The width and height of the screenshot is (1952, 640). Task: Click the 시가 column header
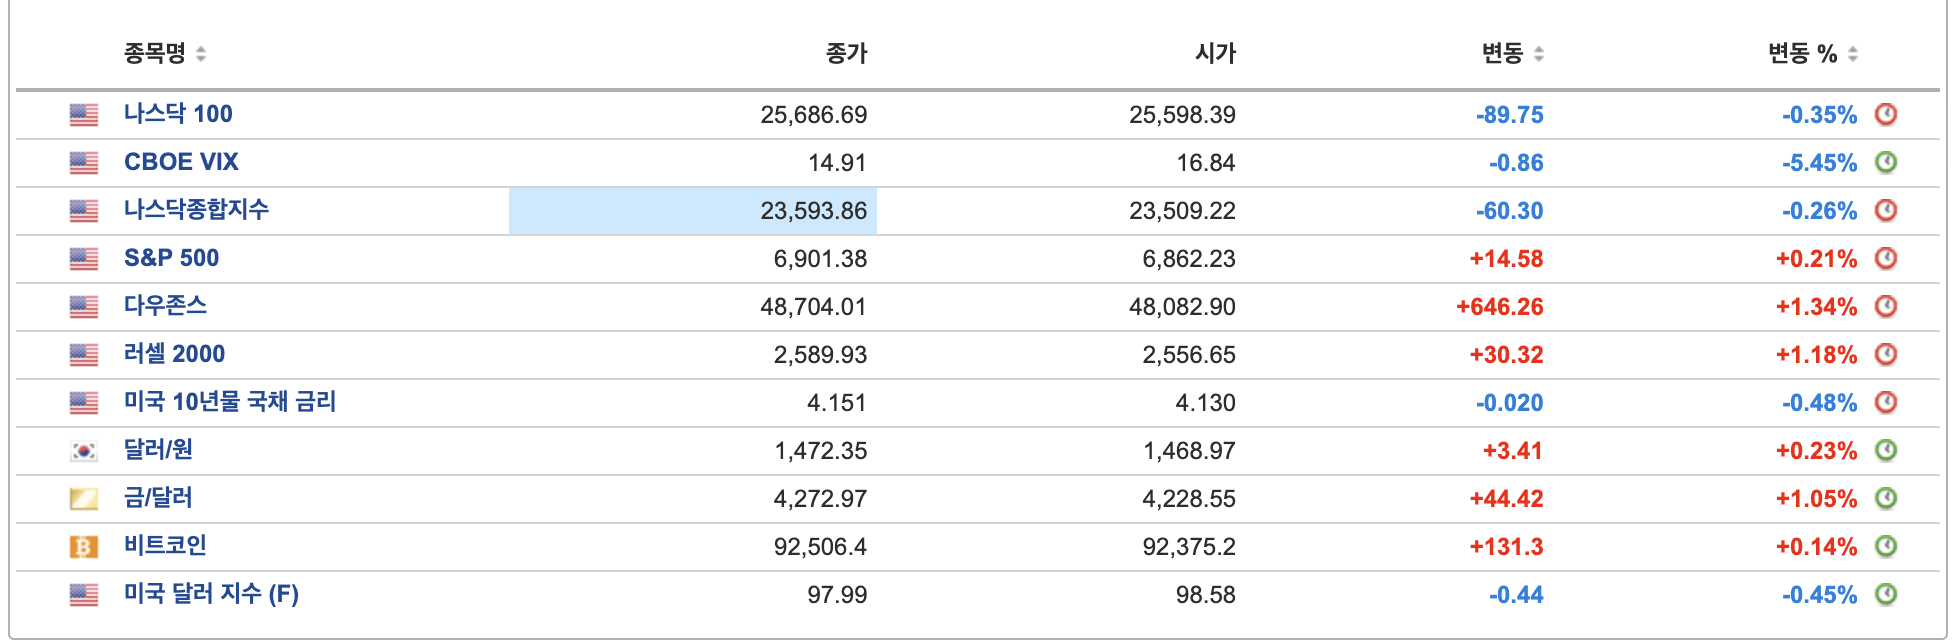pyautogui.click(x=1215, y=53)
